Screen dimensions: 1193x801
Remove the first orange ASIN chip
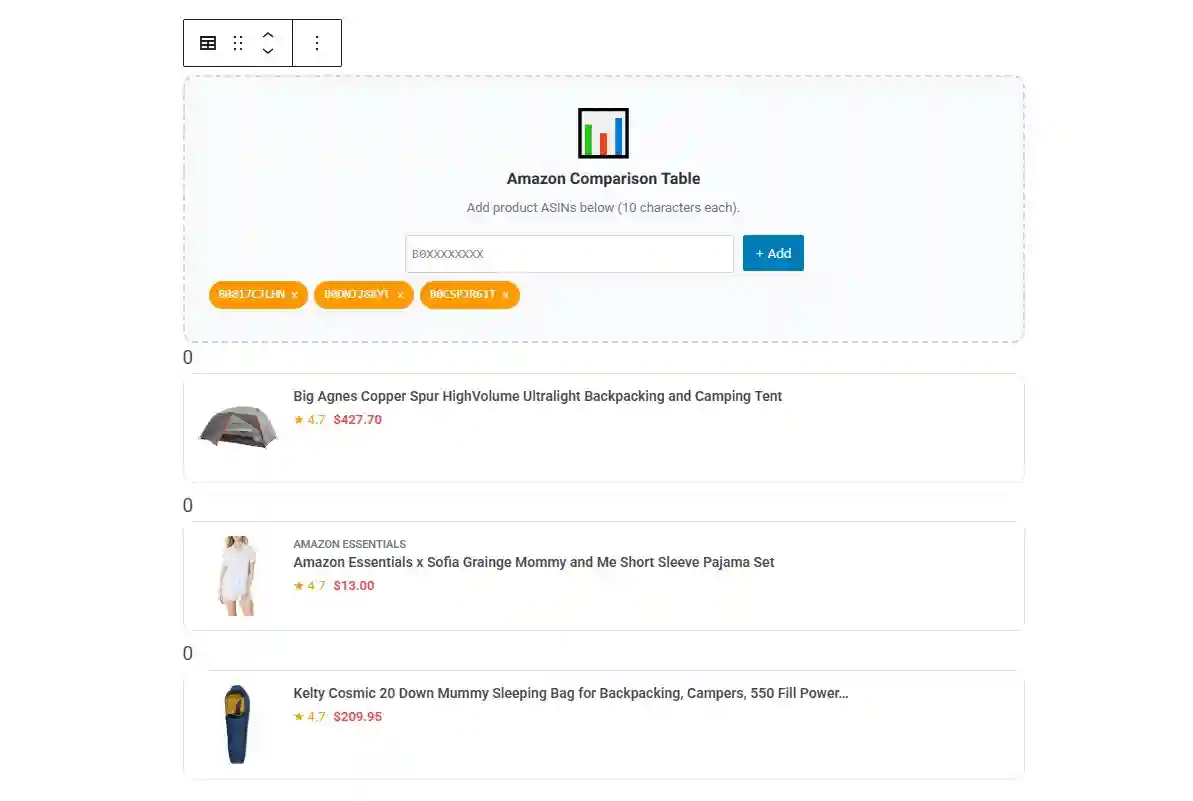295,296
